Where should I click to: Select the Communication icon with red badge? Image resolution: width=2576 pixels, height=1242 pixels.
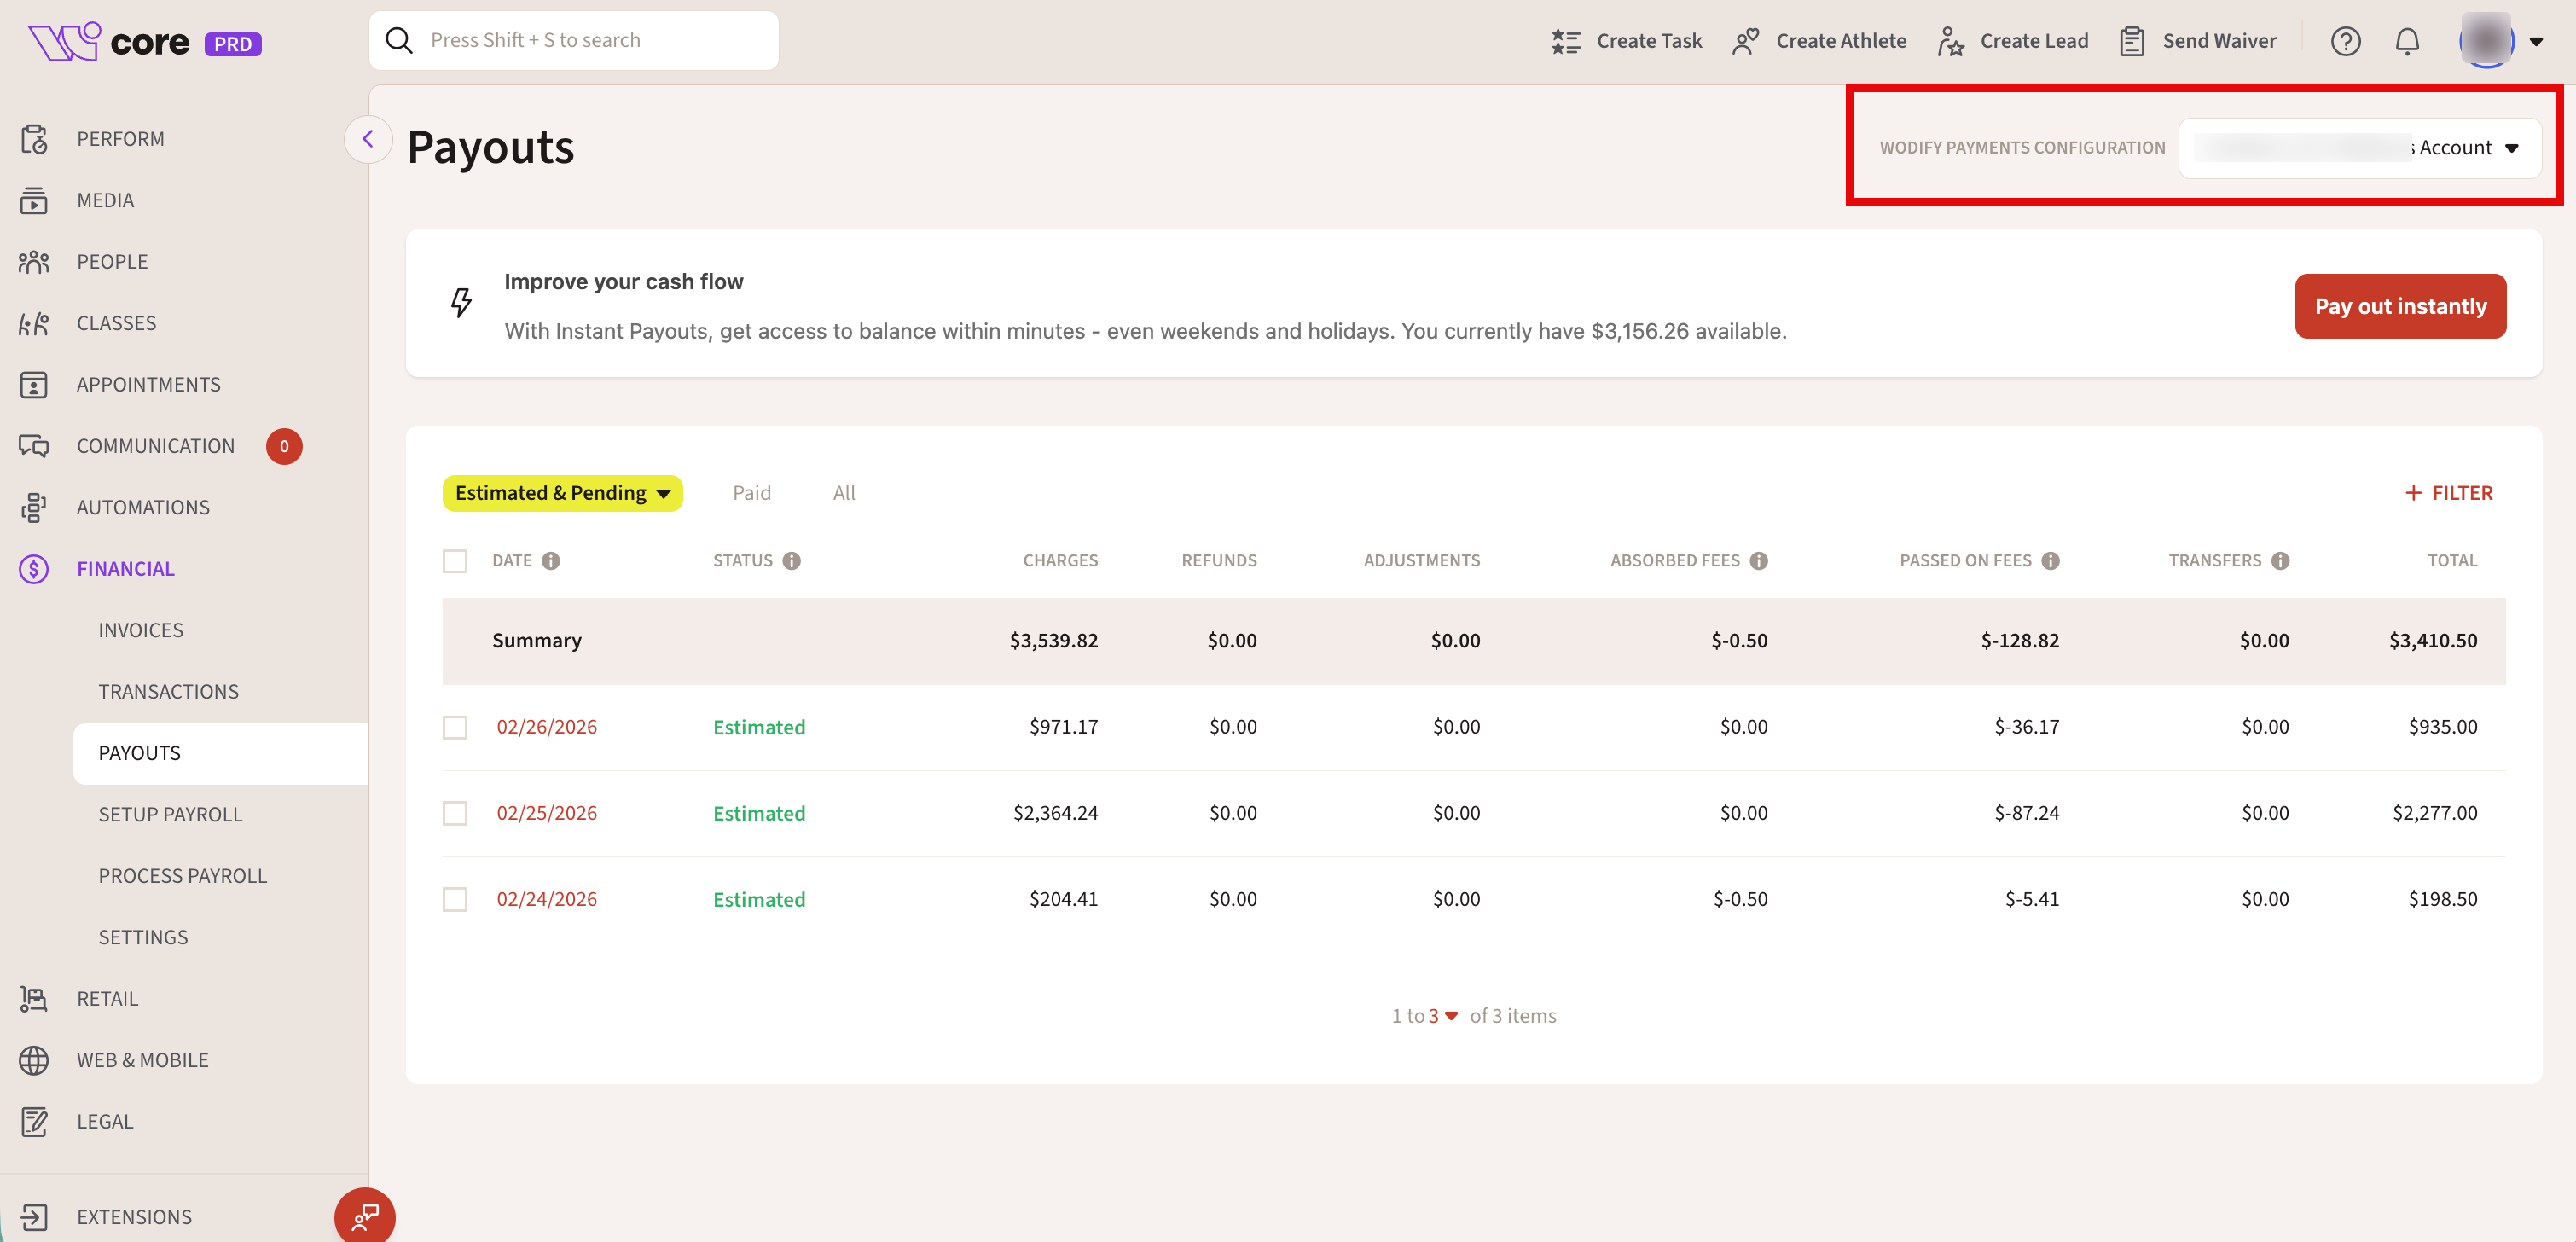tap(34, 445)
